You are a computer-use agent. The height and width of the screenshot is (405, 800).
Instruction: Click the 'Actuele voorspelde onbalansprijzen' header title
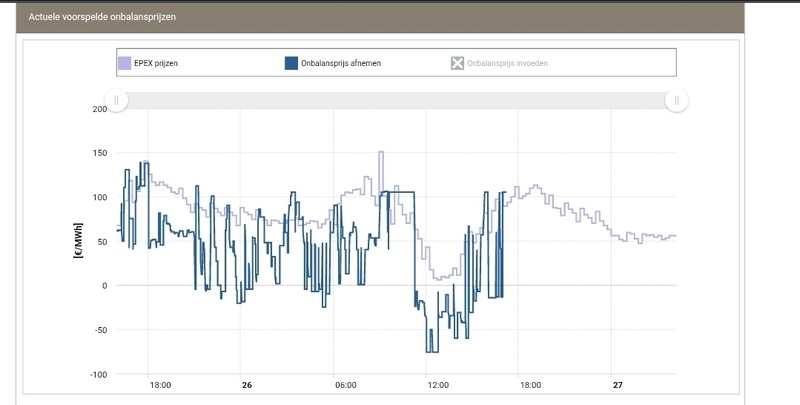pos(97,17)
